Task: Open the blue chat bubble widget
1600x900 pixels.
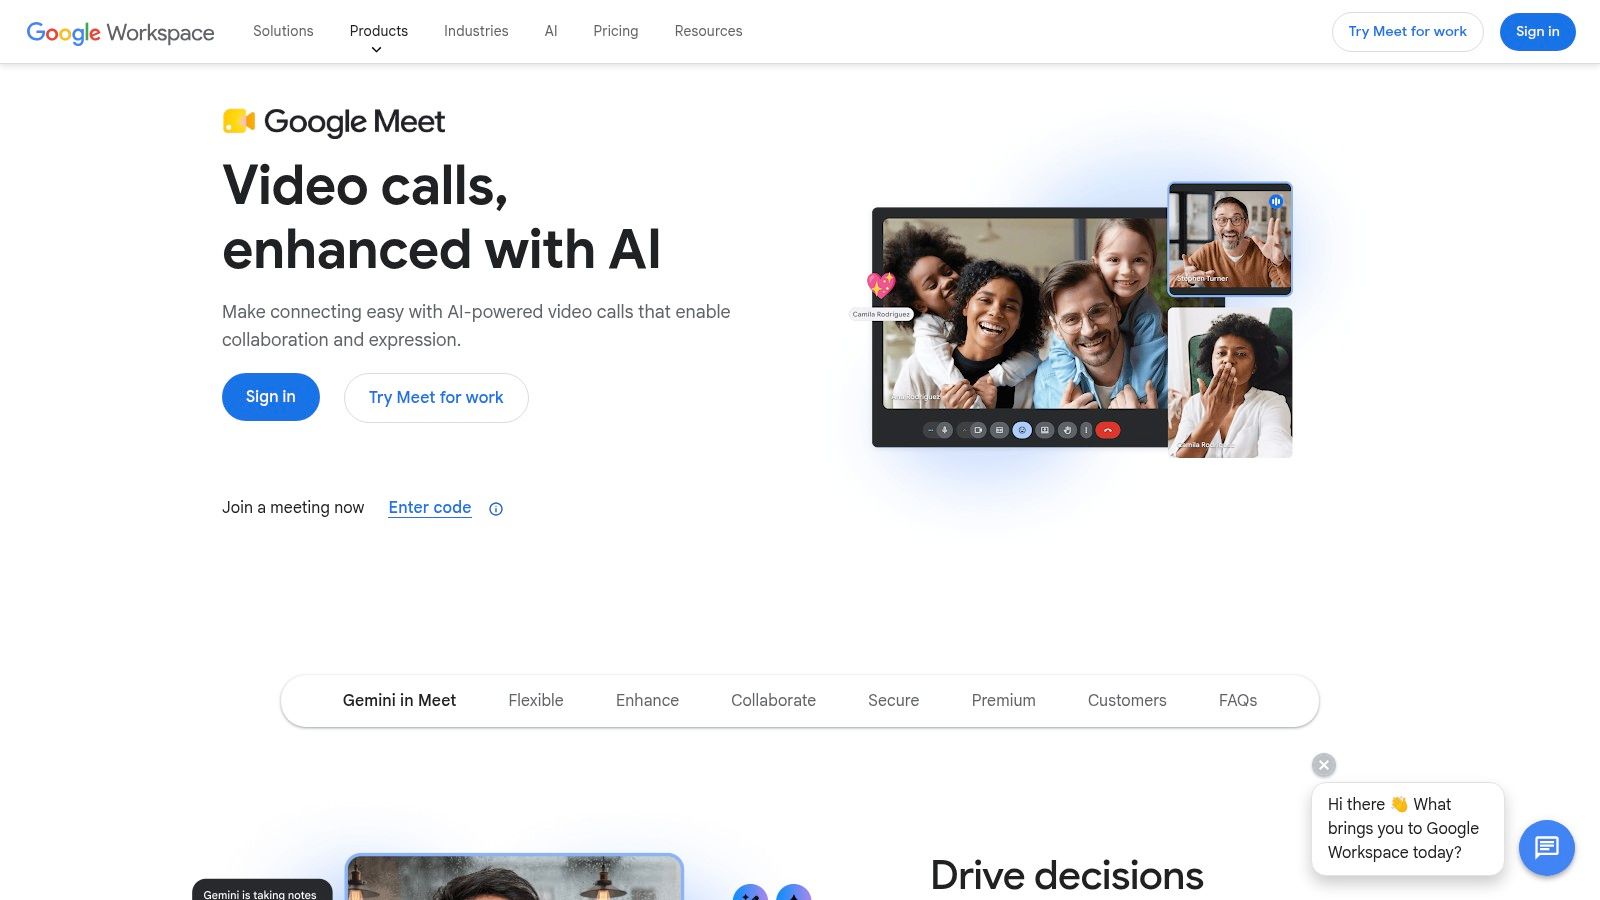Action: pos(1547,848)
